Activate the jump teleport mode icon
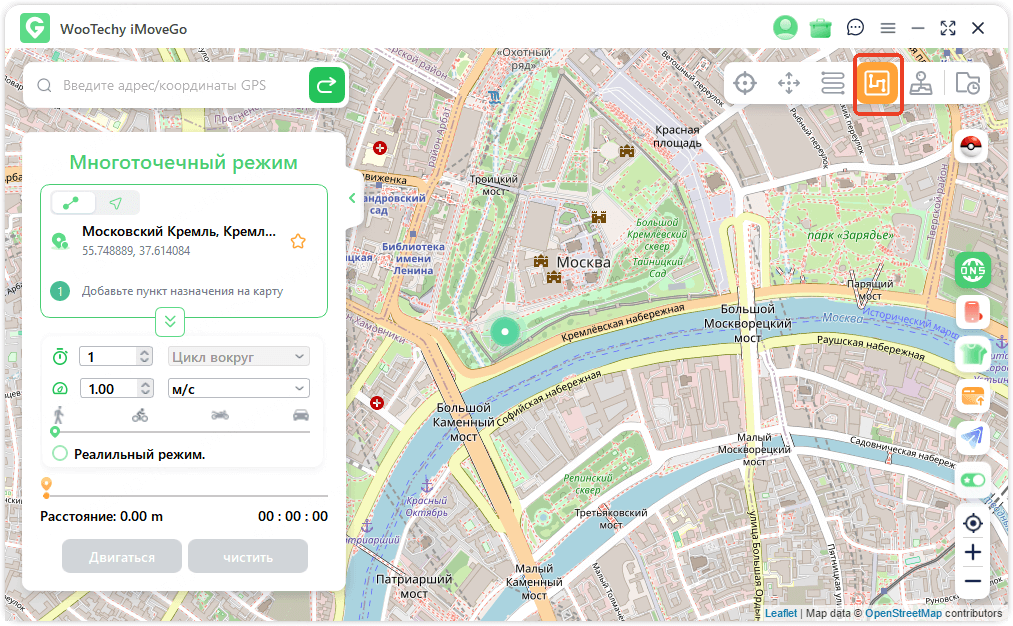The width and height of the screenshot is (1013, 626). (923, 83)
